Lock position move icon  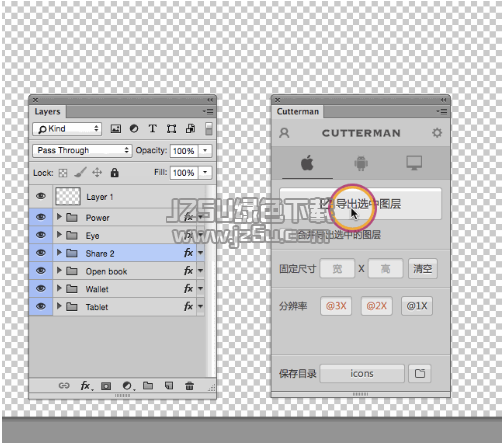tap(97, 172)
